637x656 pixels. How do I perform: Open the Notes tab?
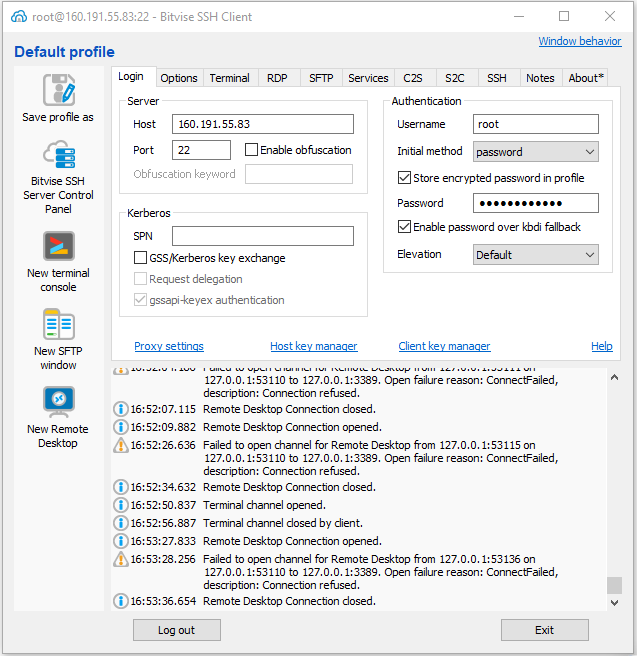click(x=540, y=78)
